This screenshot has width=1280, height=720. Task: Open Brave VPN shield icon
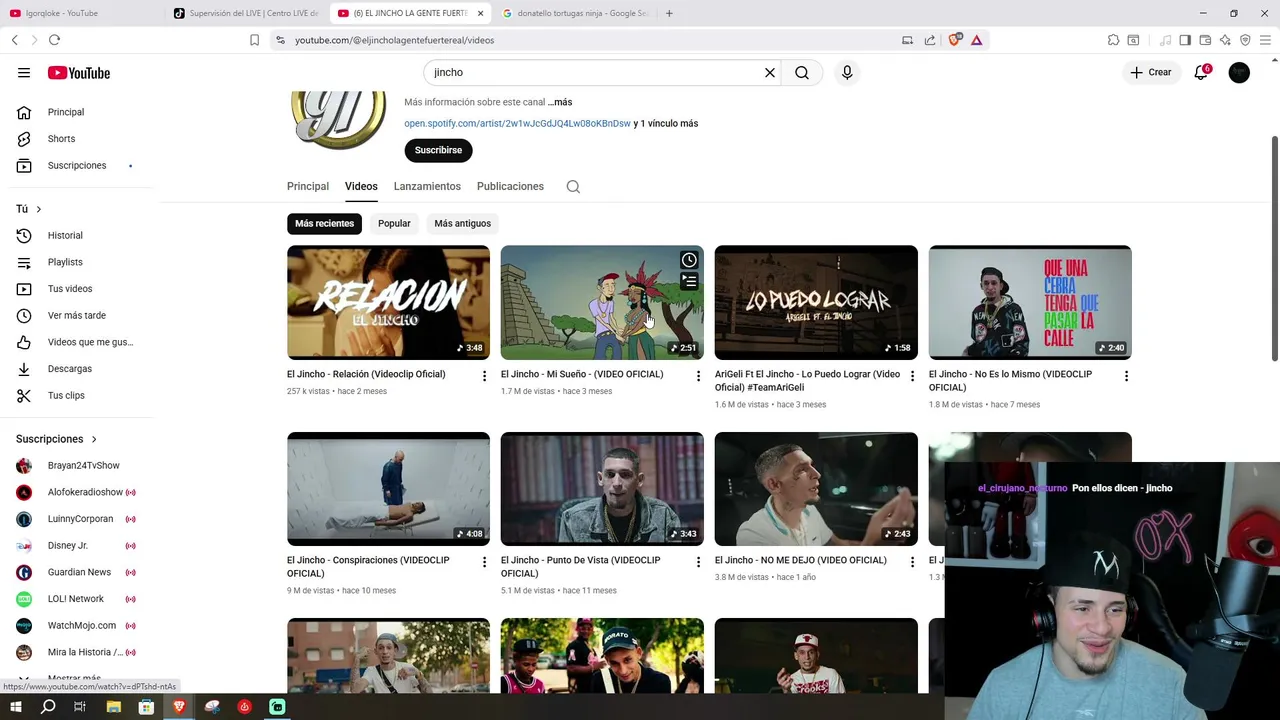(x=1245, y=40)
